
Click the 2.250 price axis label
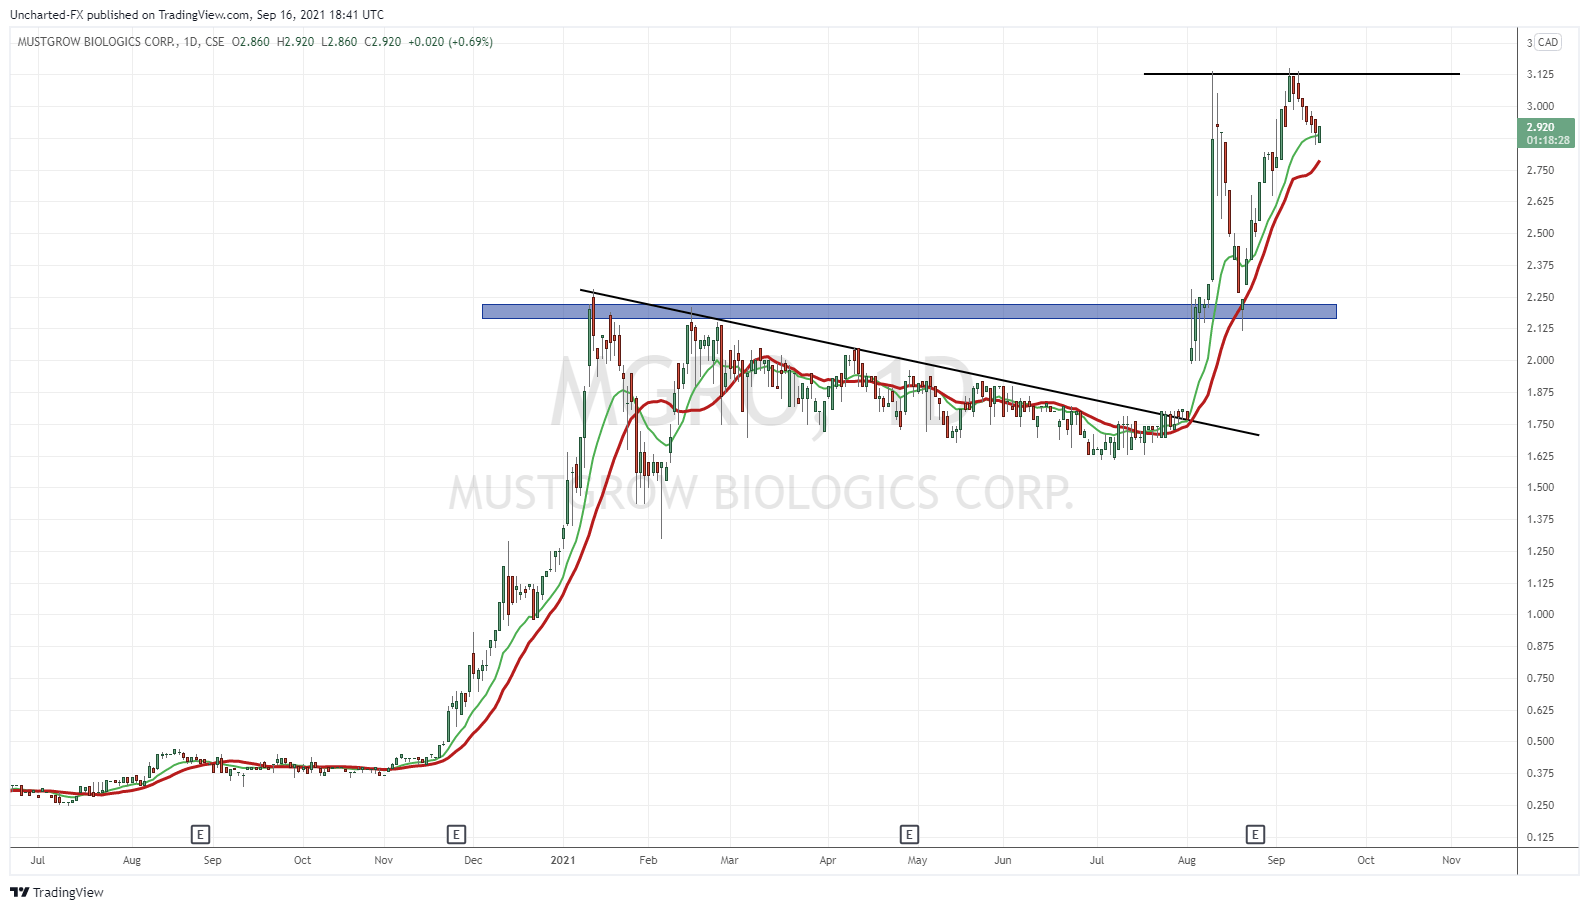(x=1540, y=297)
